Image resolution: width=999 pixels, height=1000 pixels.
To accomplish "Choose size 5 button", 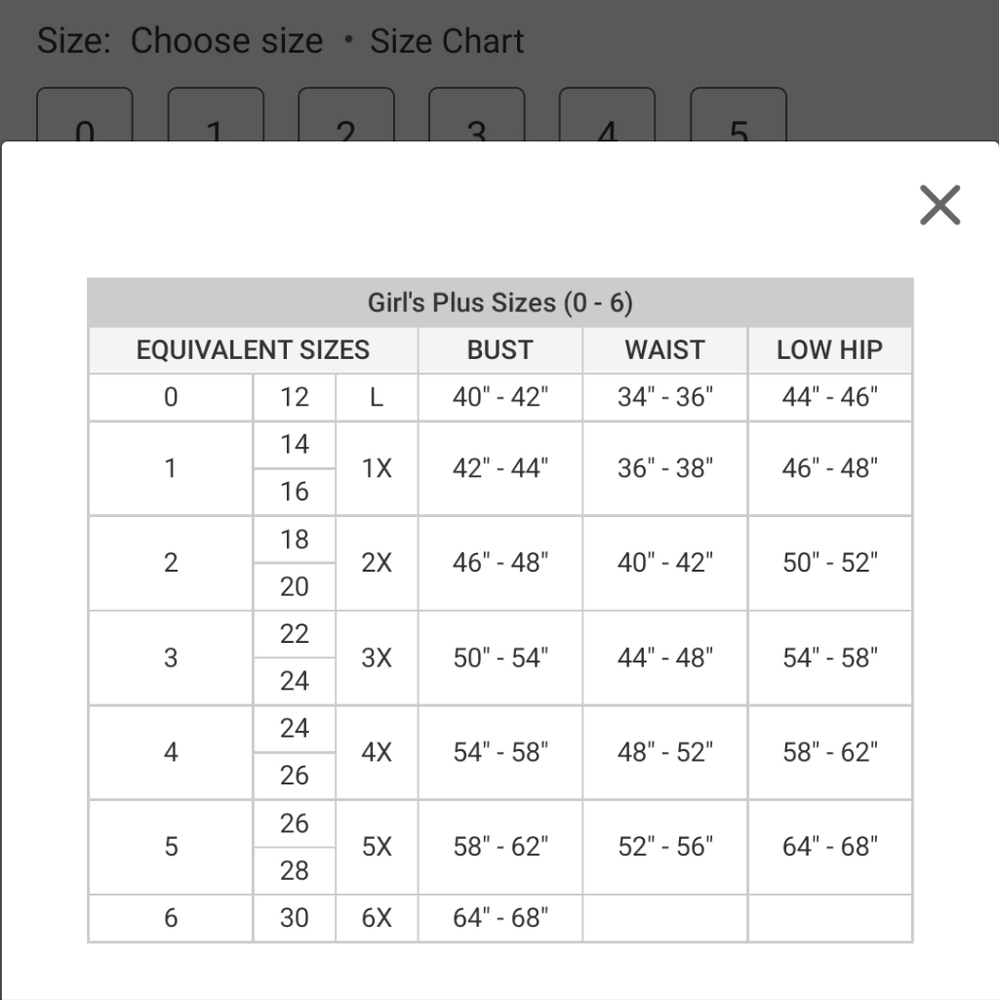I will pyautogui.click(x=738, y=115).
